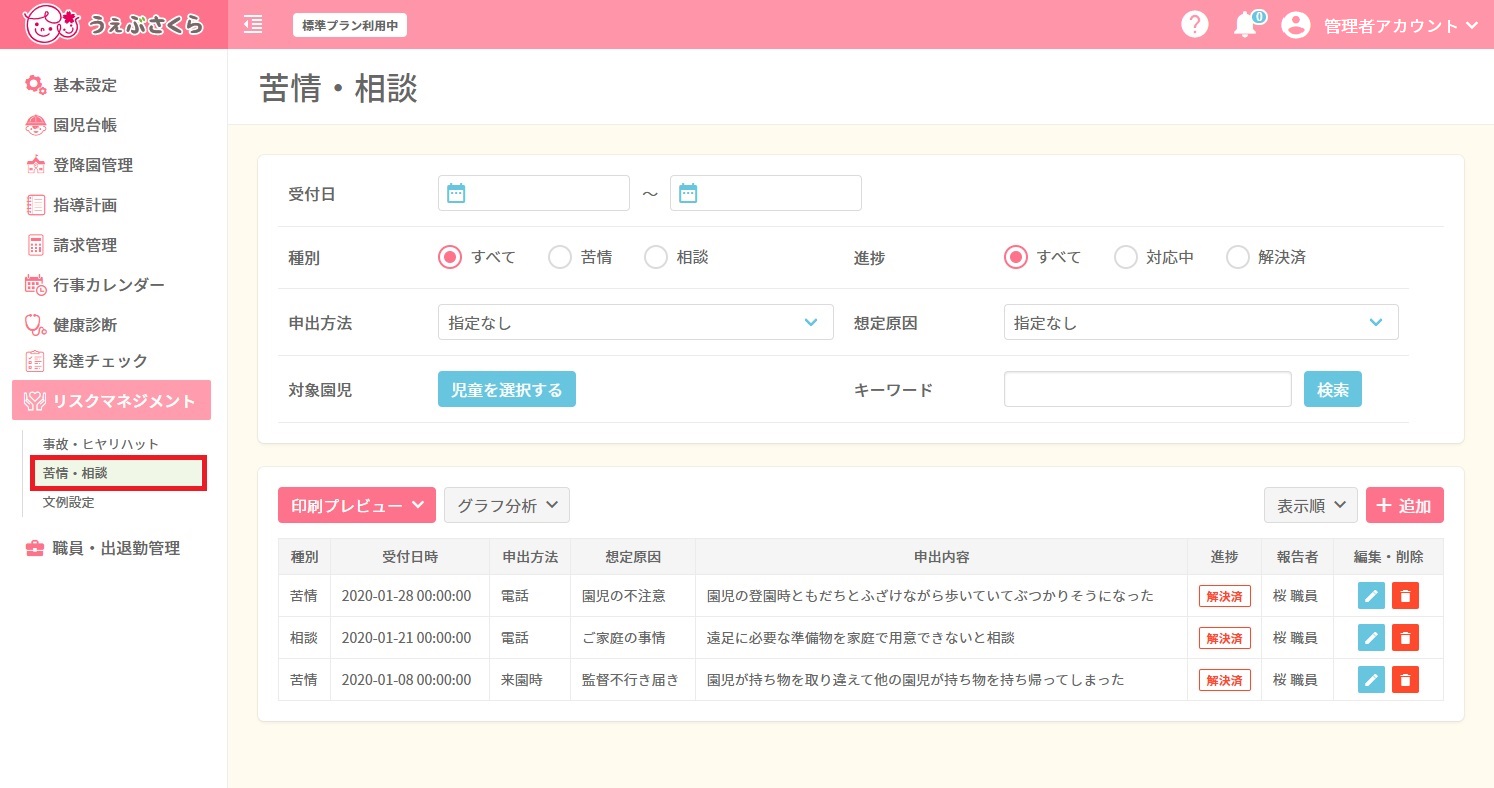Delete the 2020-01-21 record with trash icon
The image size is (1494, 788).
point(1405,638)
